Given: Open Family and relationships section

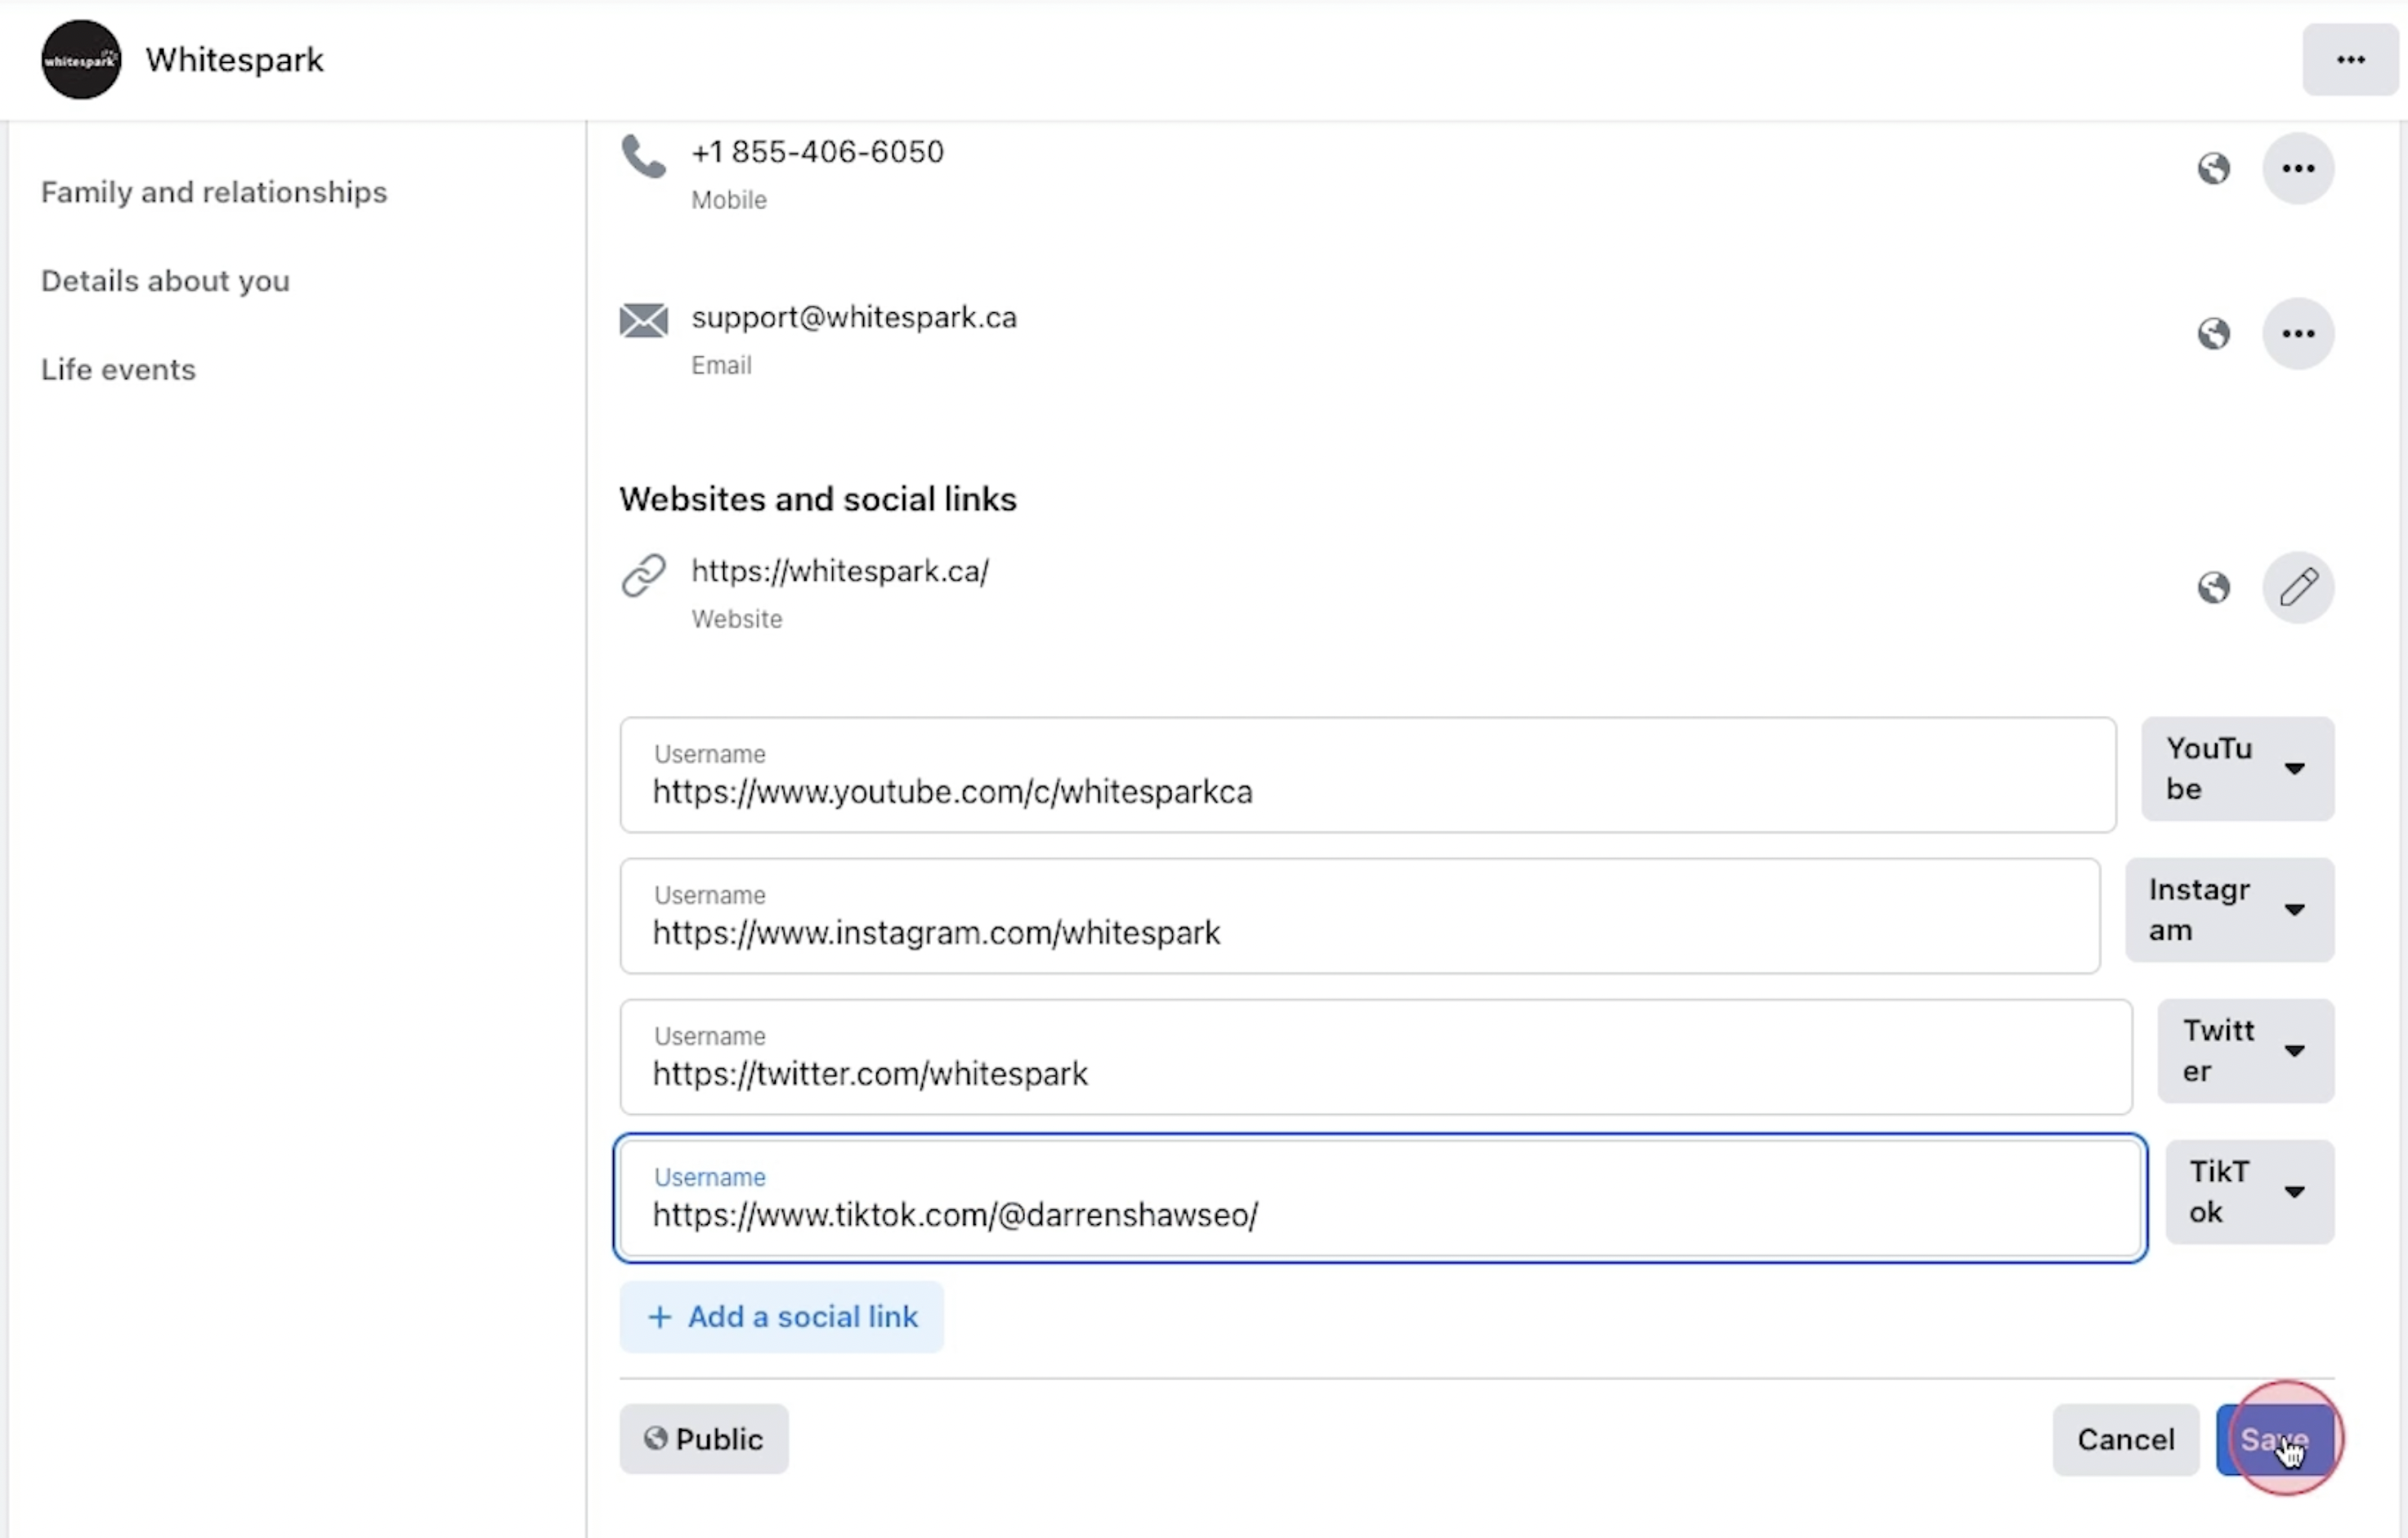Looking at the screenshot, I should (x=214, y=192).
